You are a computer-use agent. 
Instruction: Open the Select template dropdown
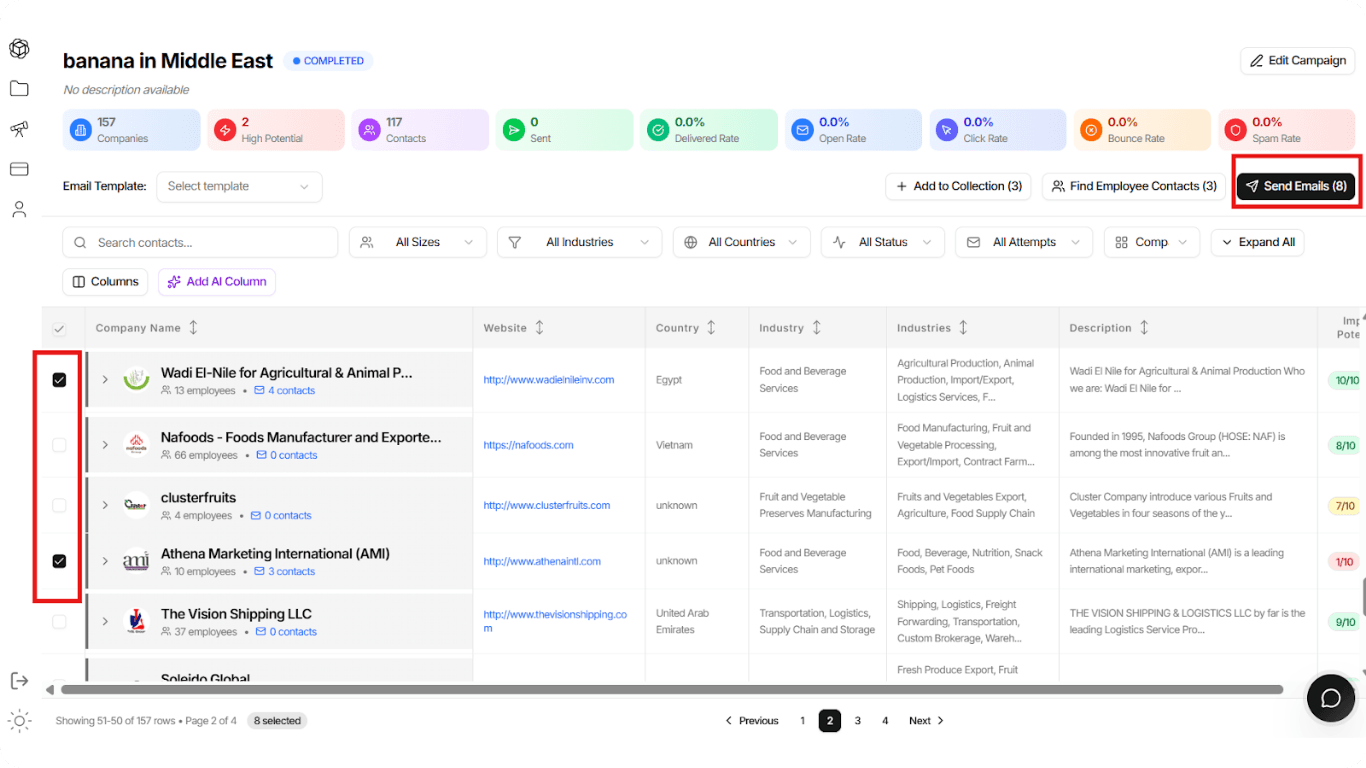239,187
